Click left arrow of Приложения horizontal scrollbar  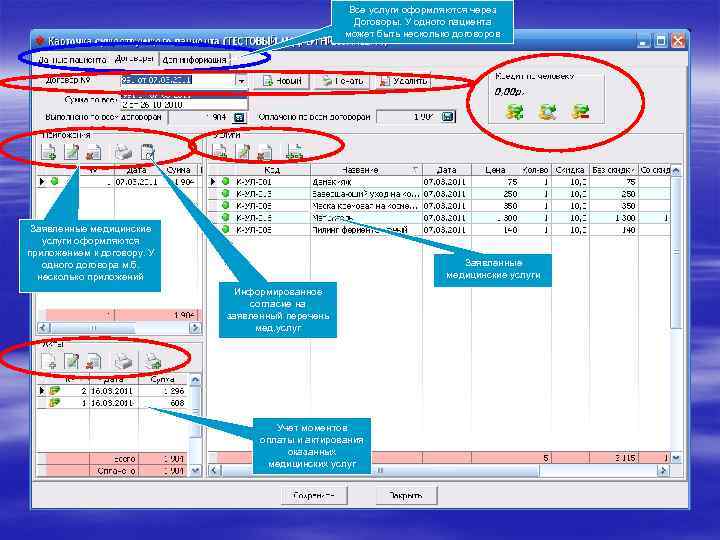44,328
